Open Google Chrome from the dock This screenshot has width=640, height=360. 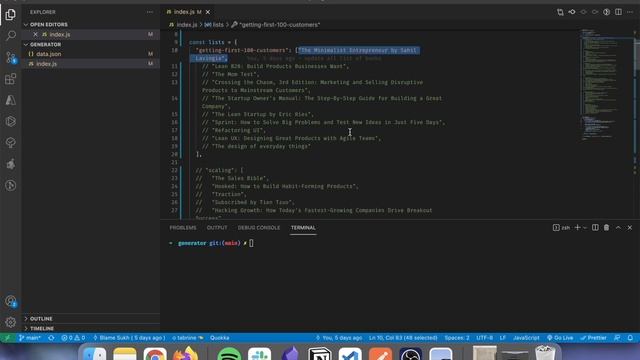(x=155, y=353)
